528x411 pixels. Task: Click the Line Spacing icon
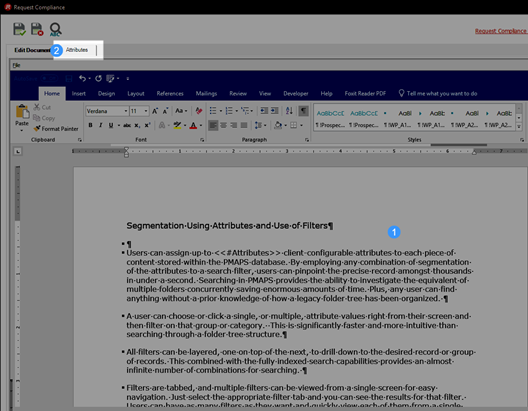click(258, 125)
